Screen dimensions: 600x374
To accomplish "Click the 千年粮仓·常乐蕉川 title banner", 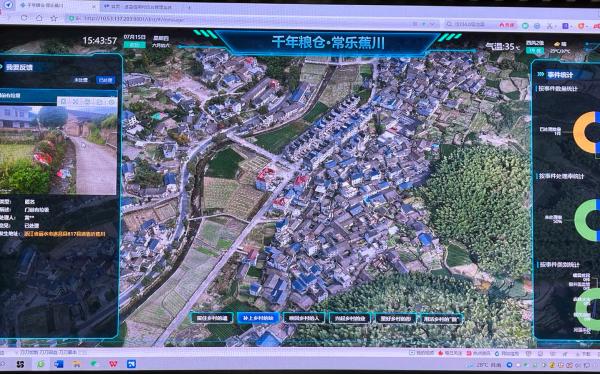I will (x=328, y=42).
